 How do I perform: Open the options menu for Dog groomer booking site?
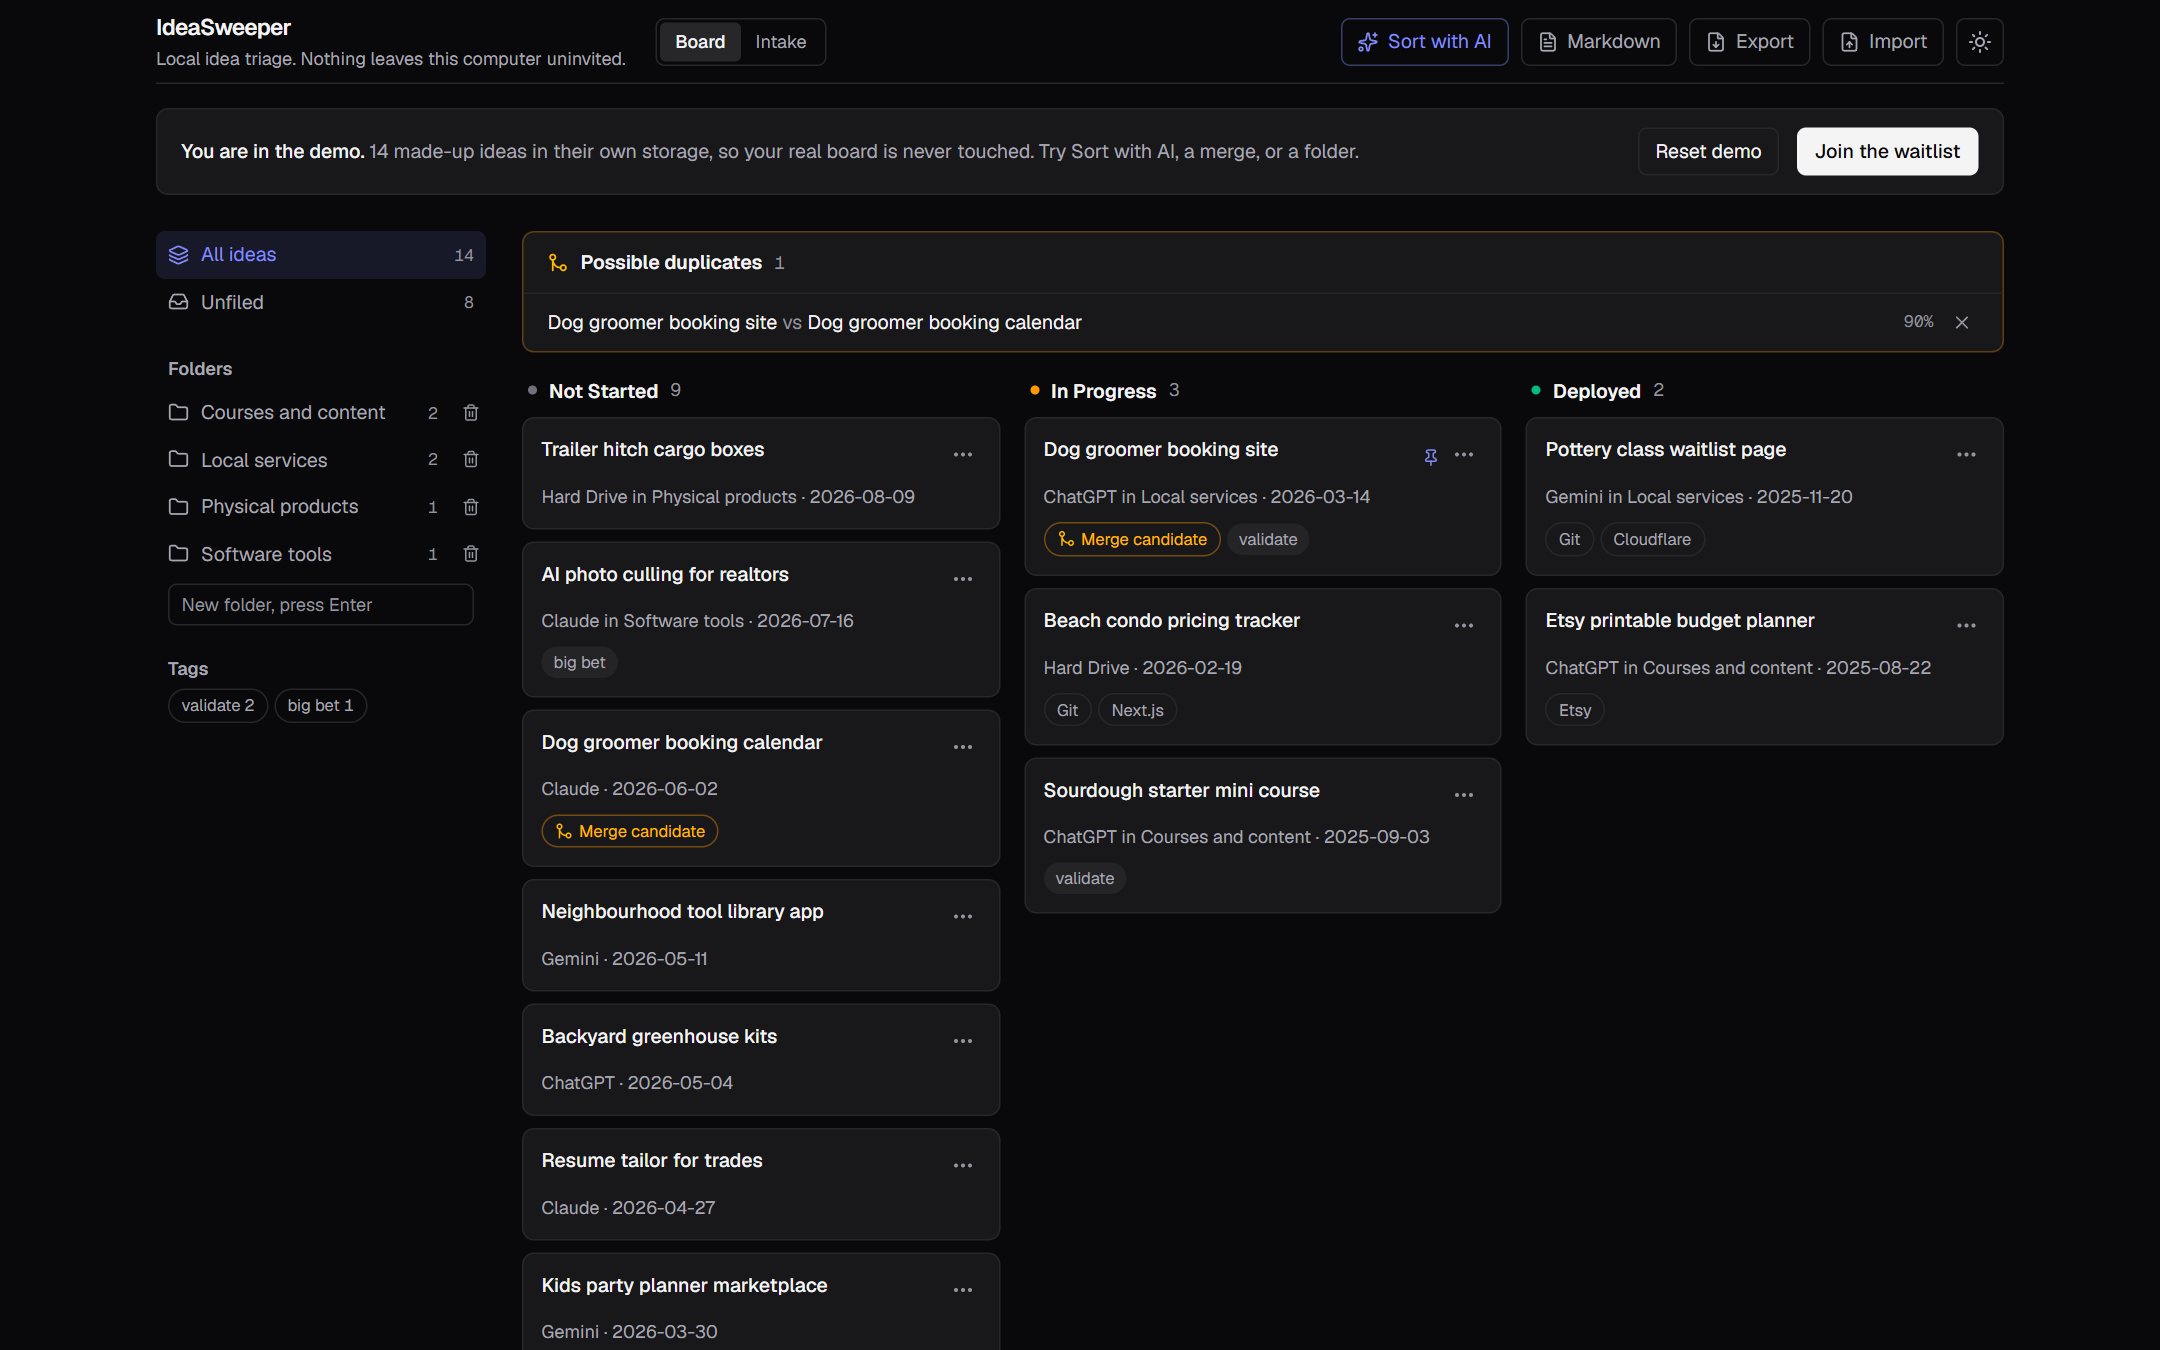(1464, 454)
